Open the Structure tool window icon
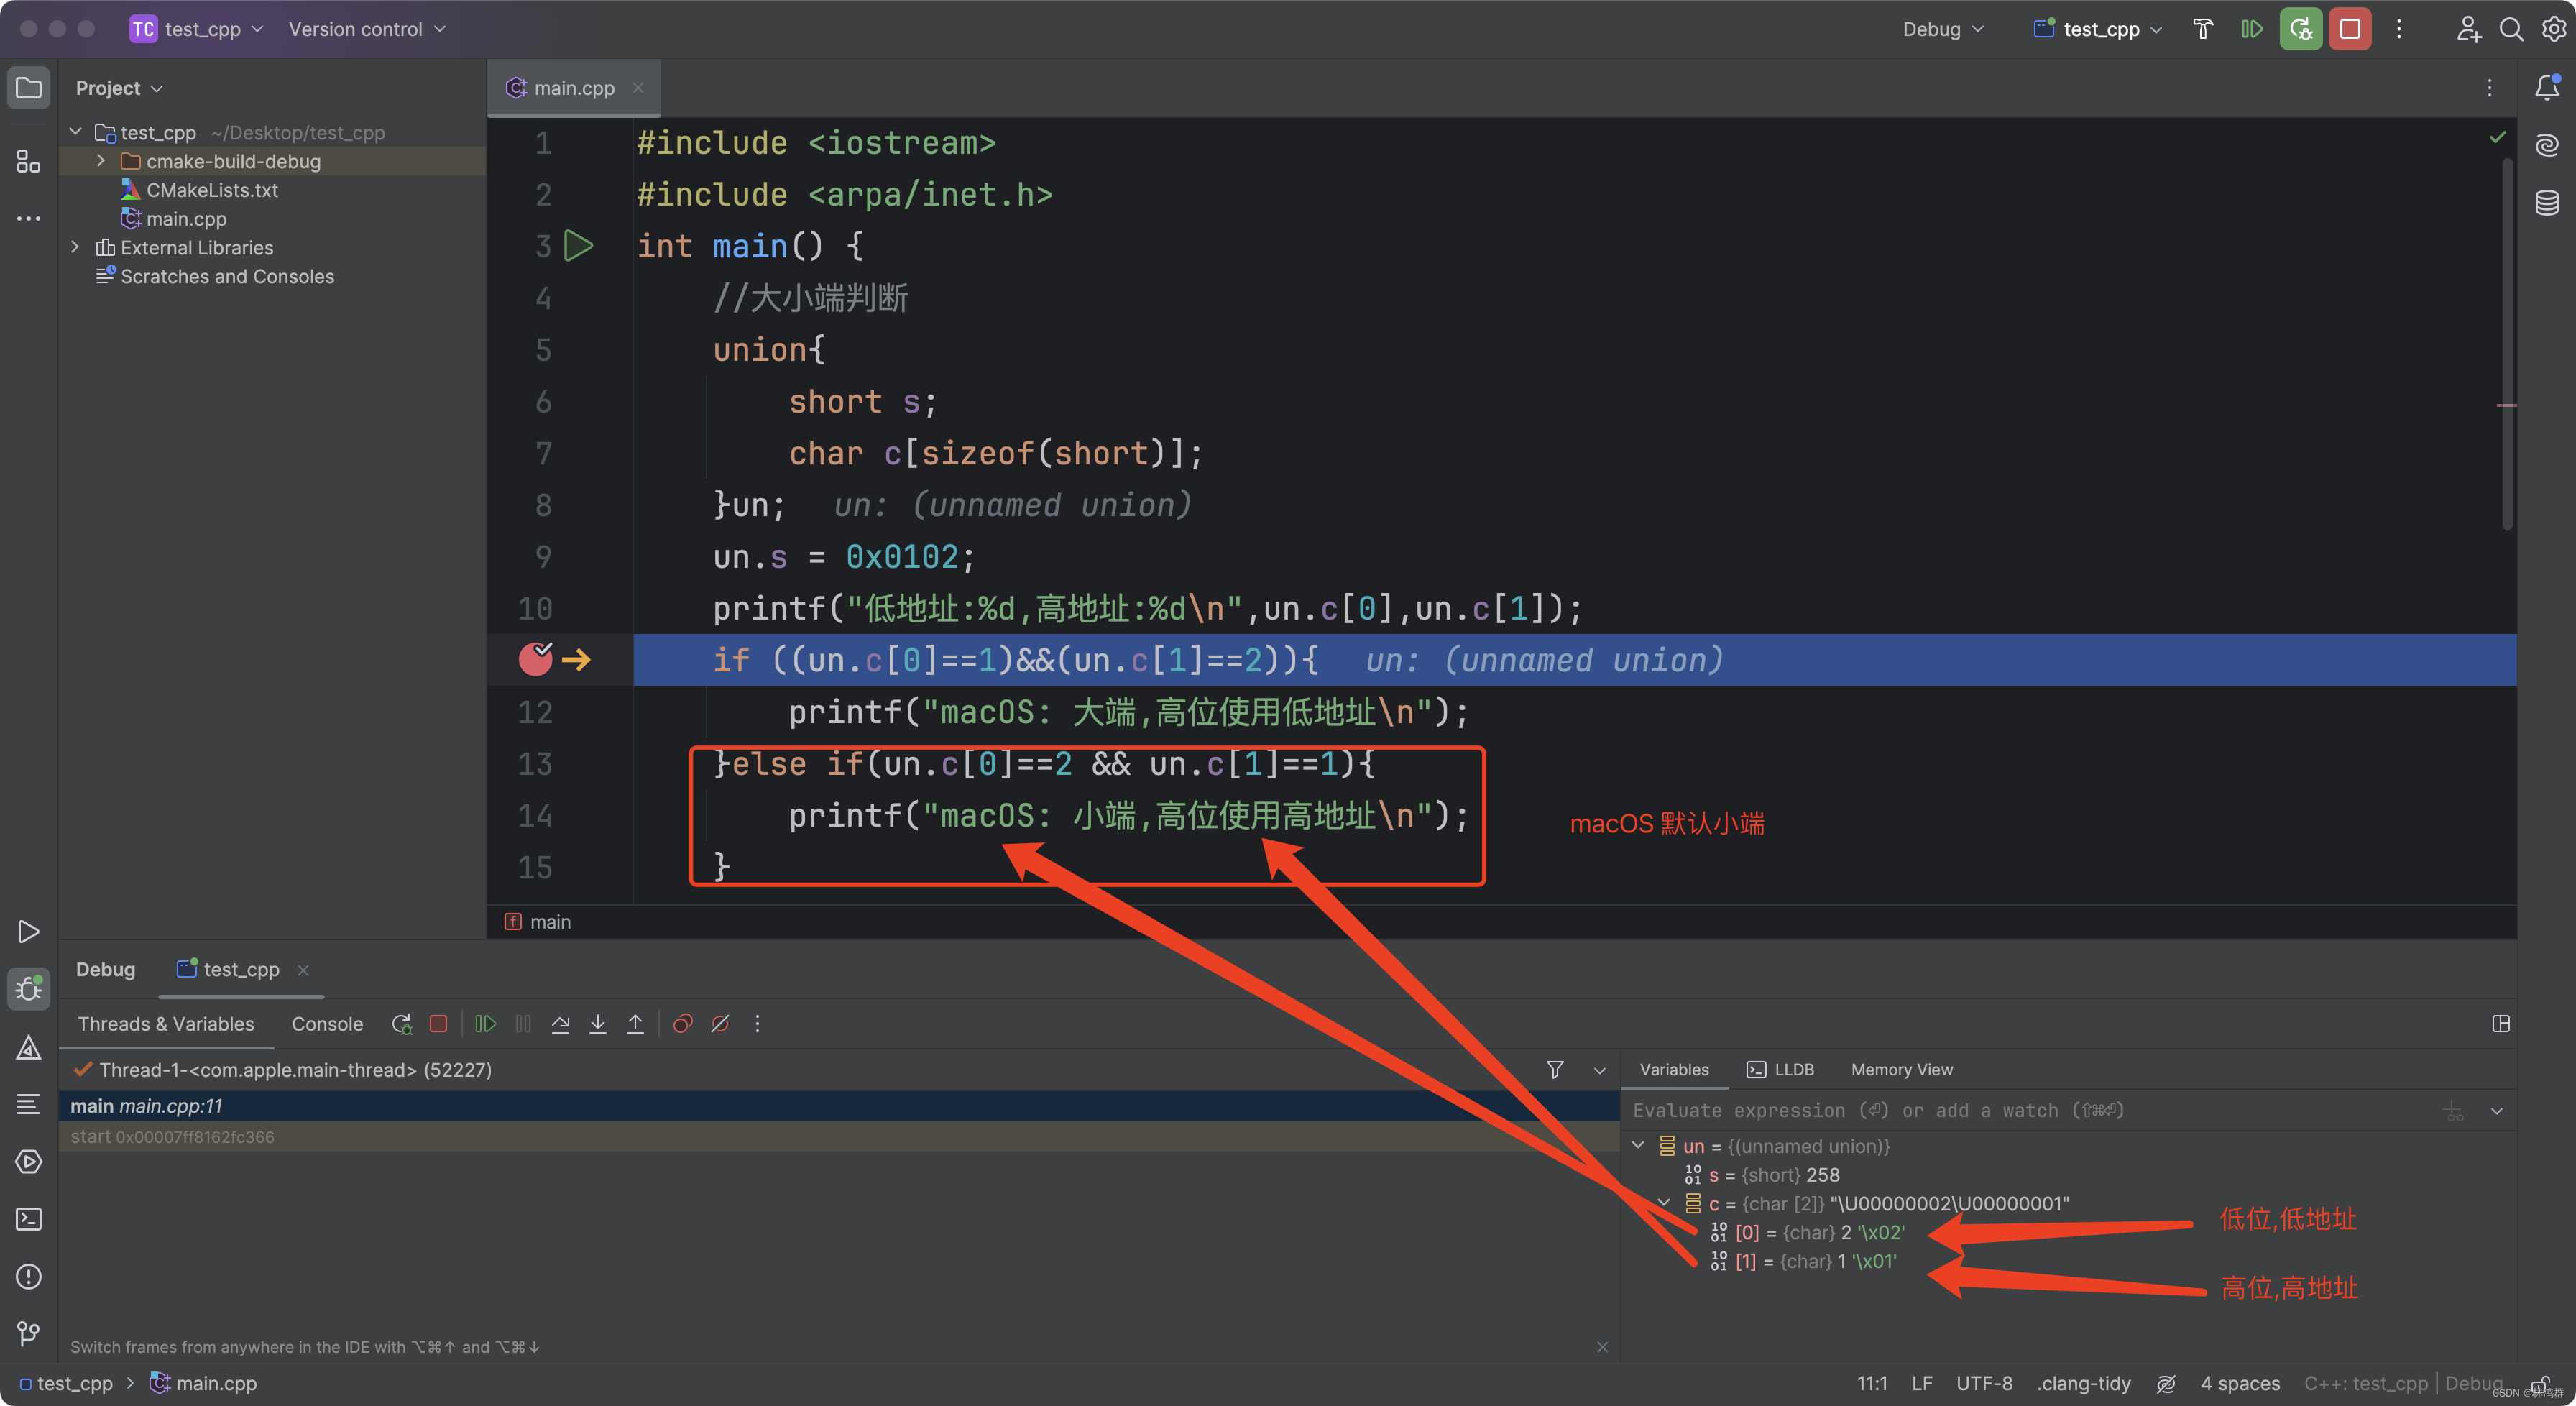This screenshot has width=2576, height=1406. pos(29,160)
